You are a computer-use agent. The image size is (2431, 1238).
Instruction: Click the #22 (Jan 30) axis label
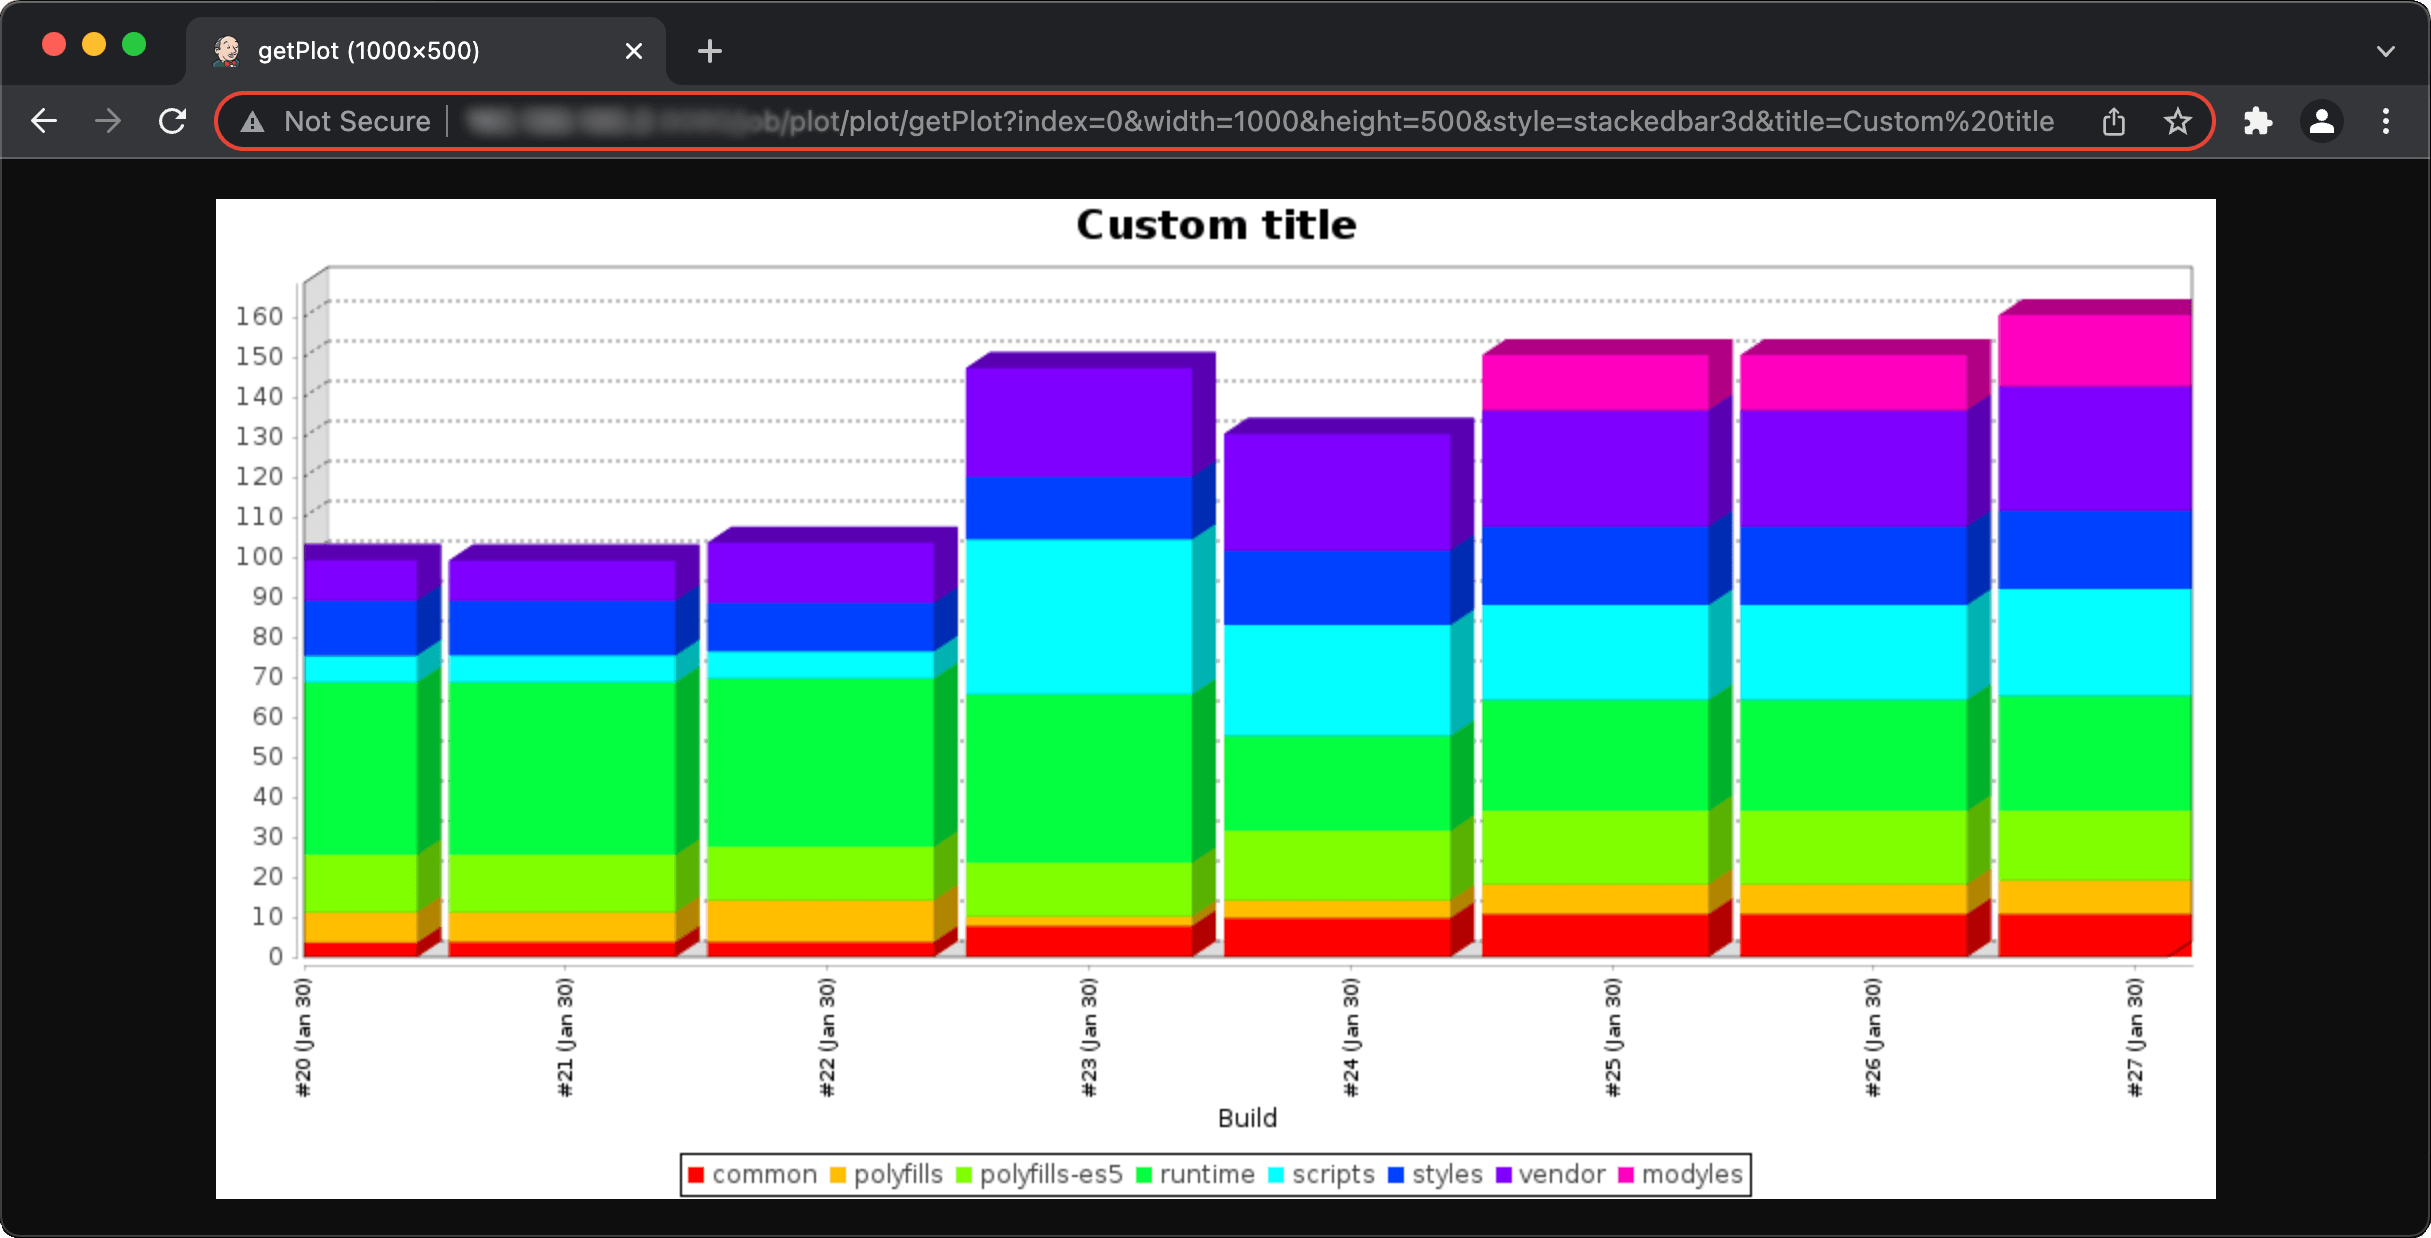pyautogui.click(x=827, y=1038)
